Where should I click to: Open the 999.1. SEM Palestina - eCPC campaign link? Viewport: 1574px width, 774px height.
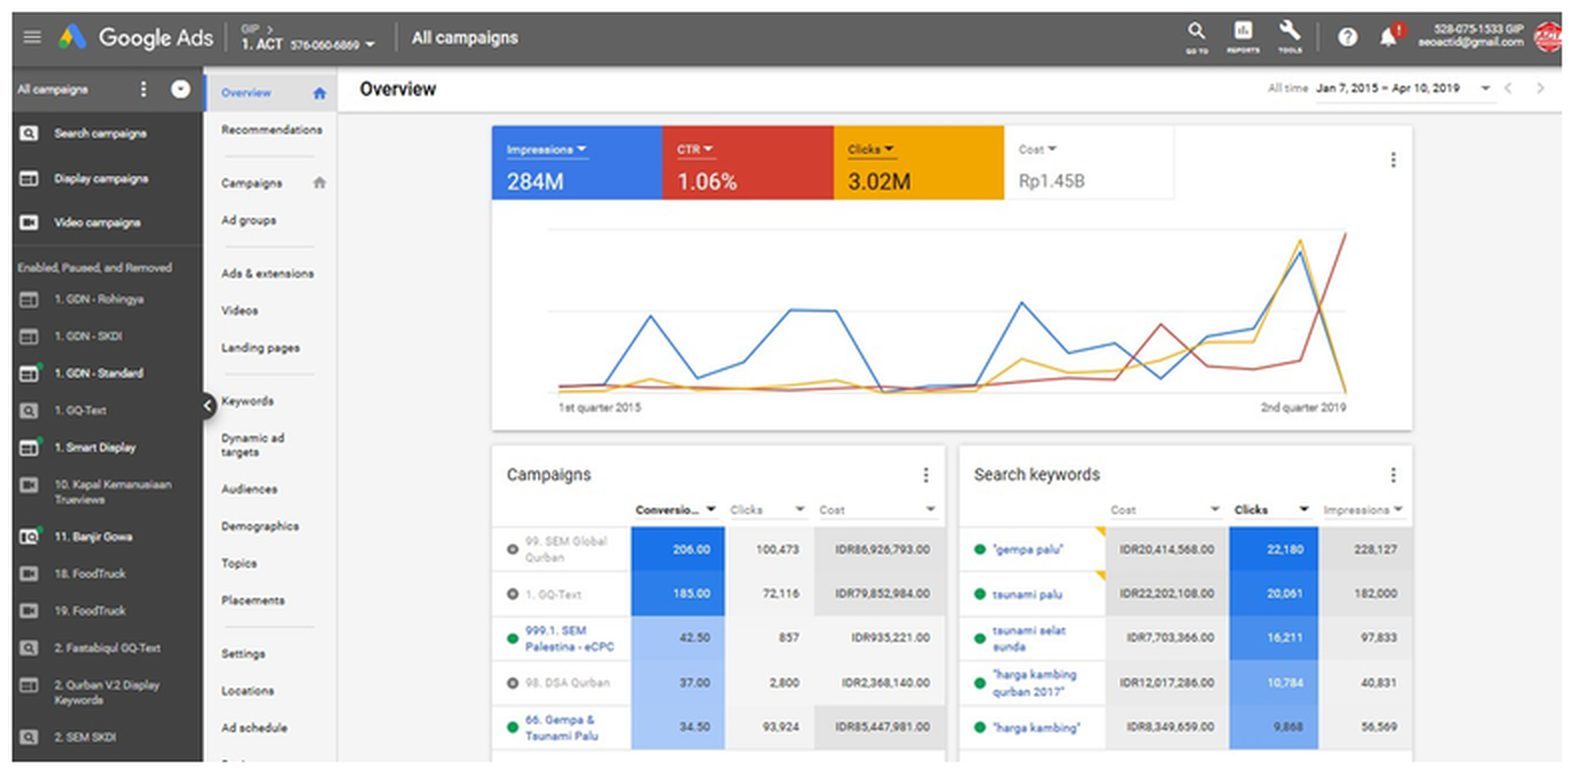coord(569,639)
